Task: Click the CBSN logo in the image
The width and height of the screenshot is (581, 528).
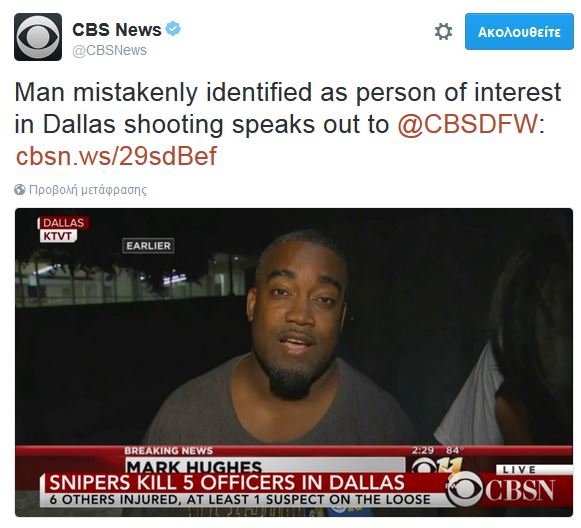Action: pyautogui.click(x=501, y=490)
